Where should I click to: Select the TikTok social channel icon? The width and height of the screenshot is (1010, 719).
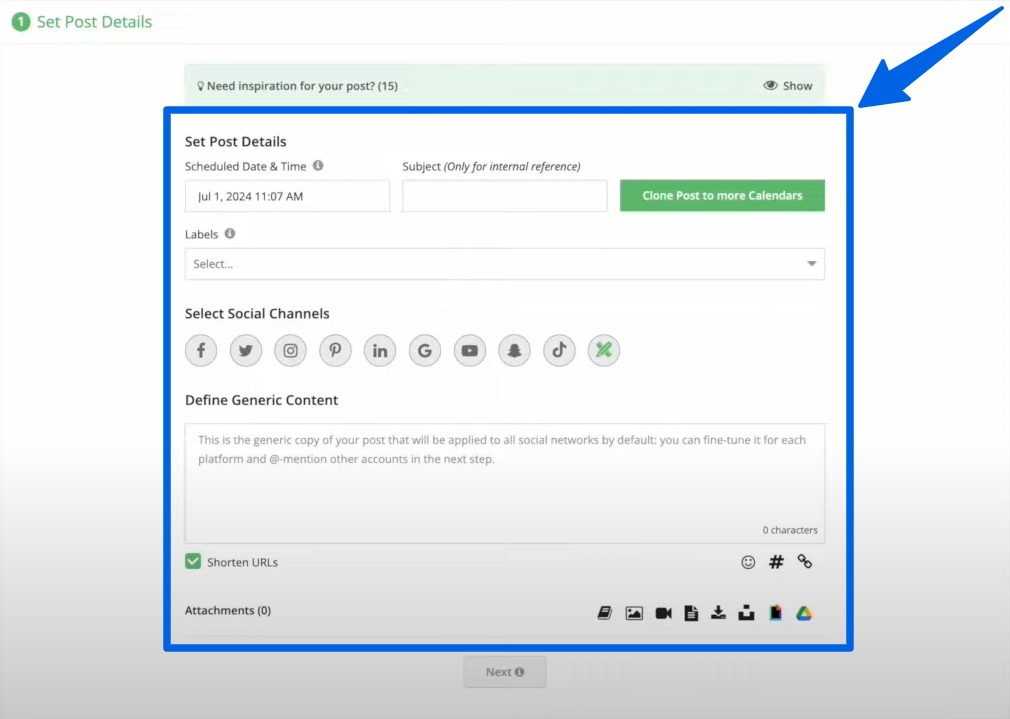[559, 350]
